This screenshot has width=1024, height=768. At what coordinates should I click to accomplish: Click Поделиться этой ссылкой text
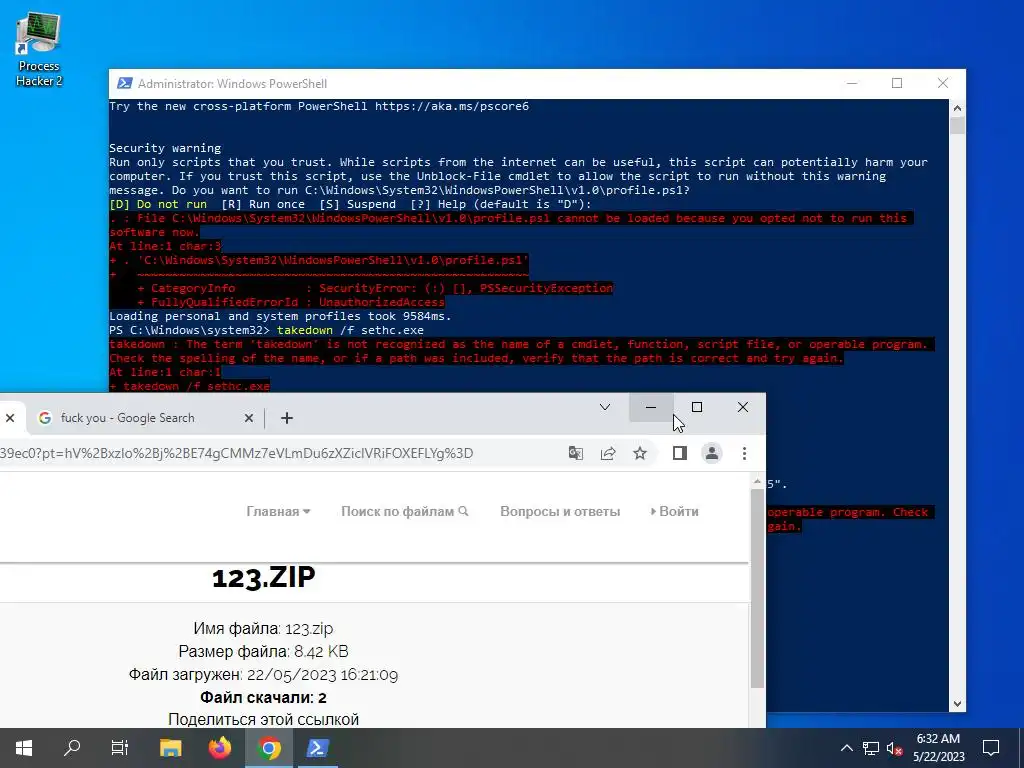pyautogui.click(x=263, y=720)
